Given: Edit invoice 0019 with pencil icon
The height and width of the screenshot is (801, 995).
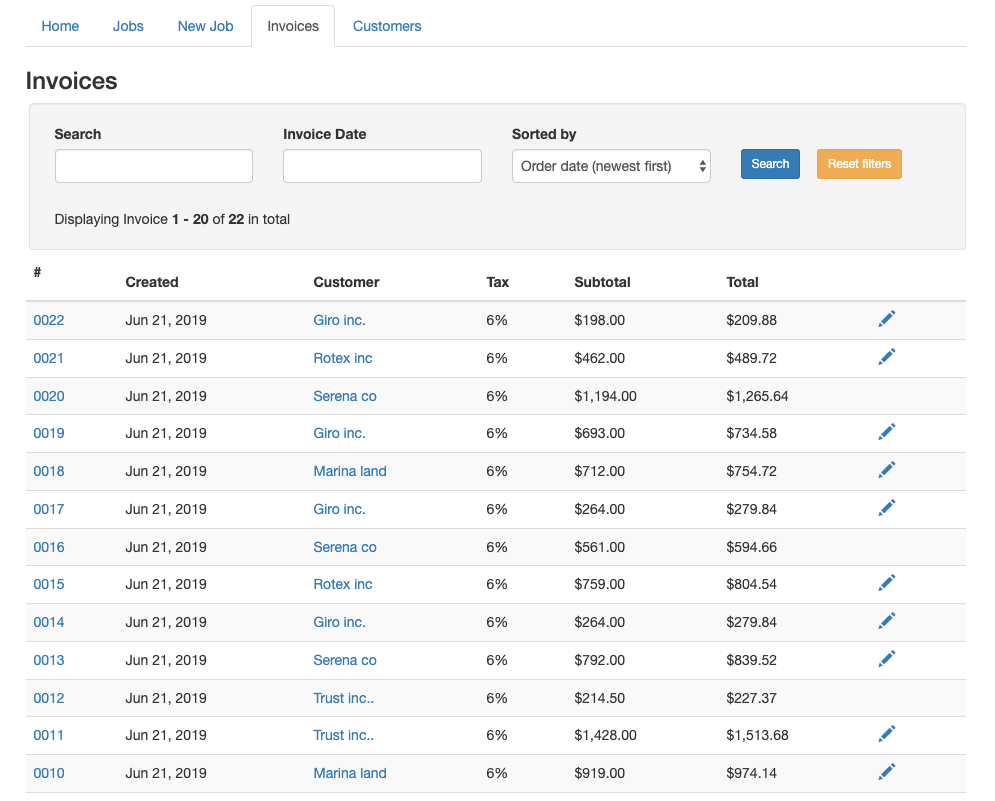Looking at the screenshot, I should pyautogui.click(x=886, y=432).
